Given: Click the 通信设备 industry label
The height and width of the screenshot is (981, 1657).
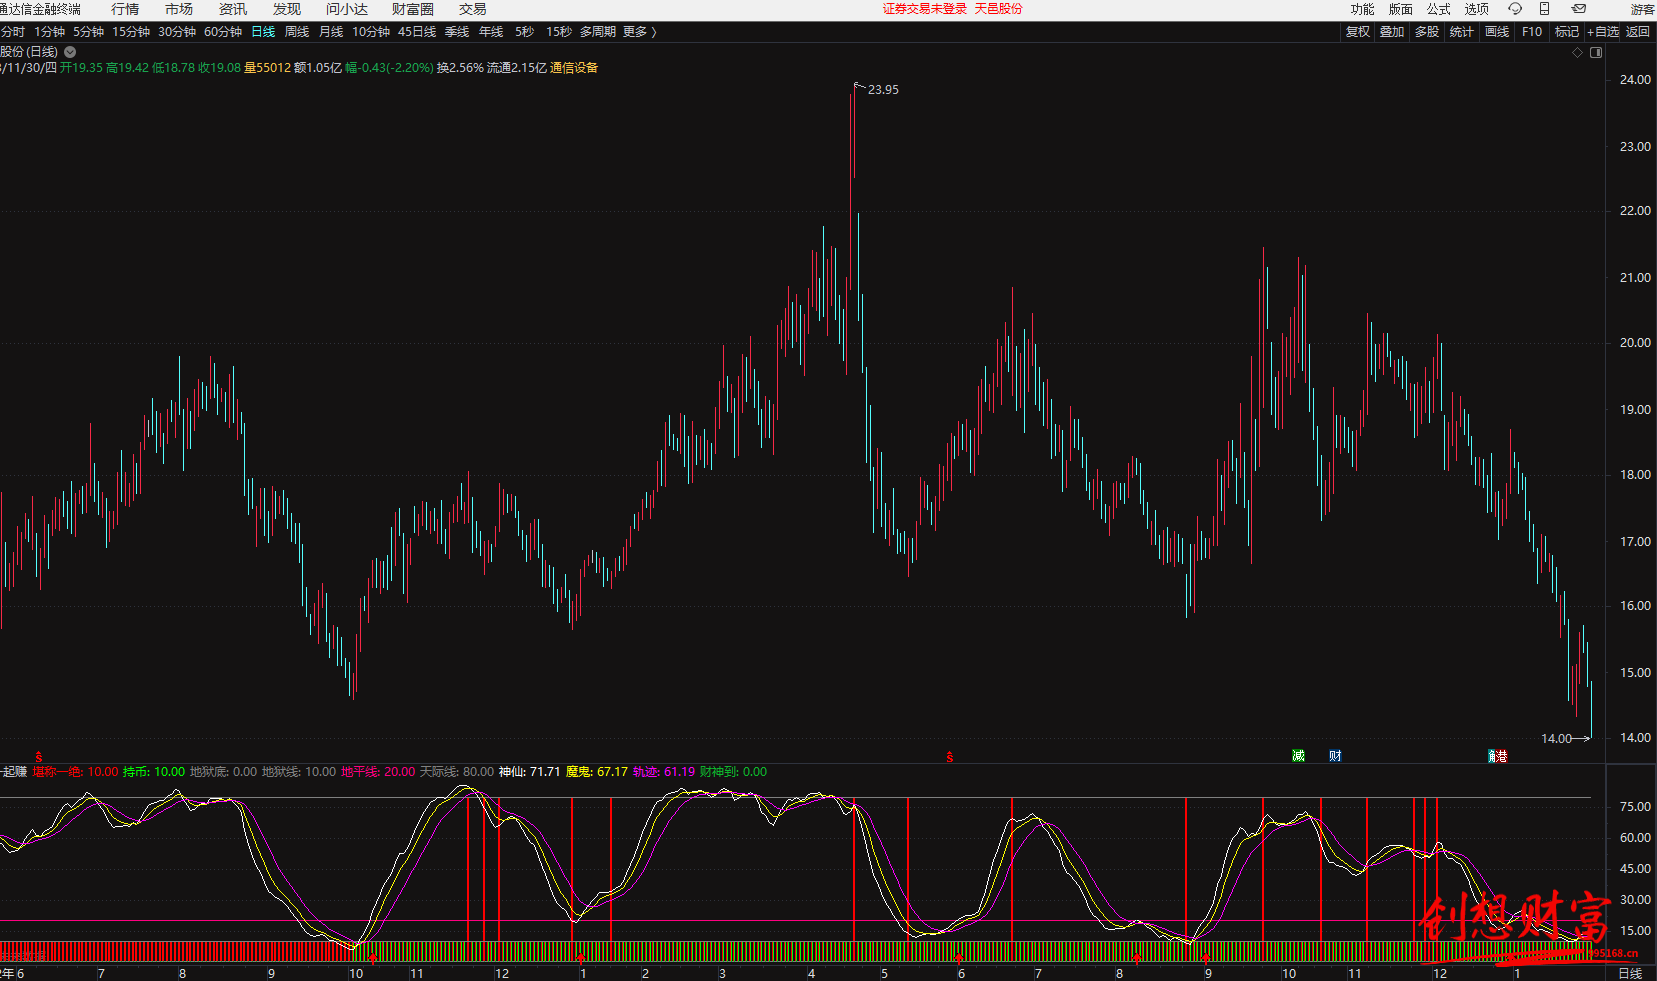Looking at the screenshot, I should pyautogui.click(x=574, y=68).
